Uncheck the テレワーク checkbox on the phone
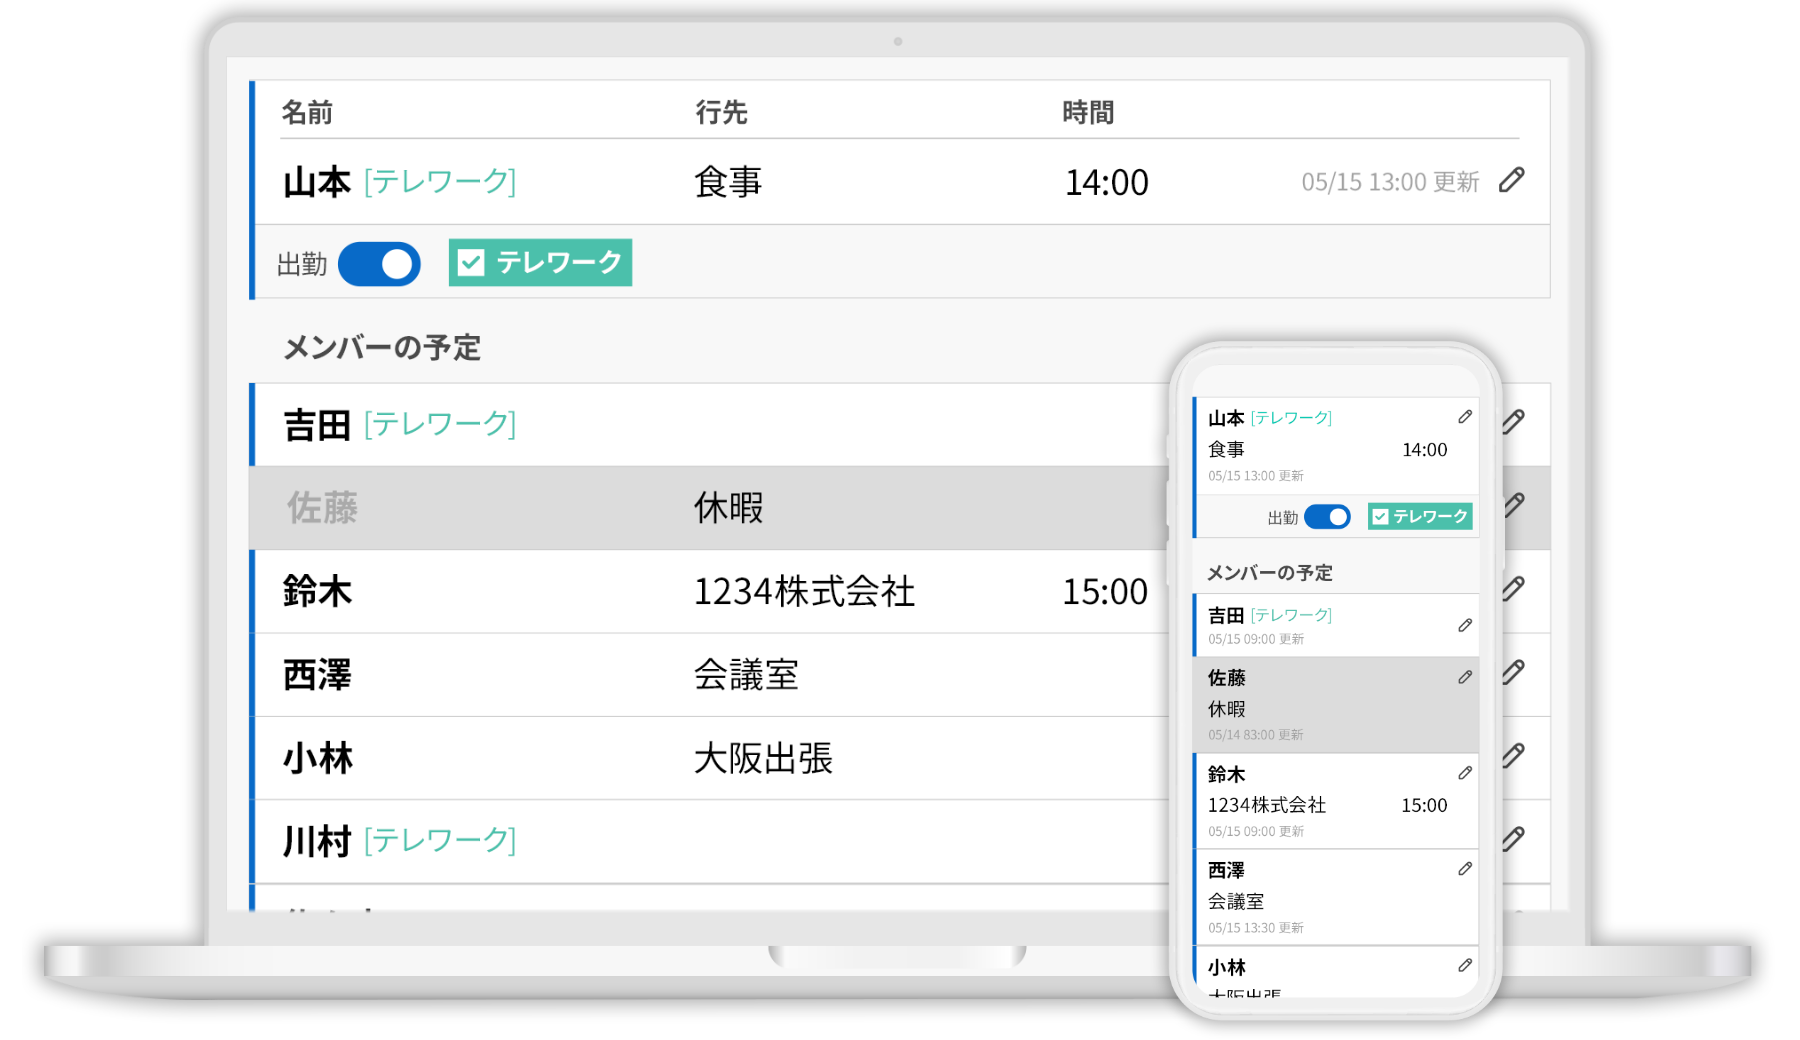Screen dimensions: 1800x1040 (x=1380, y=517)
